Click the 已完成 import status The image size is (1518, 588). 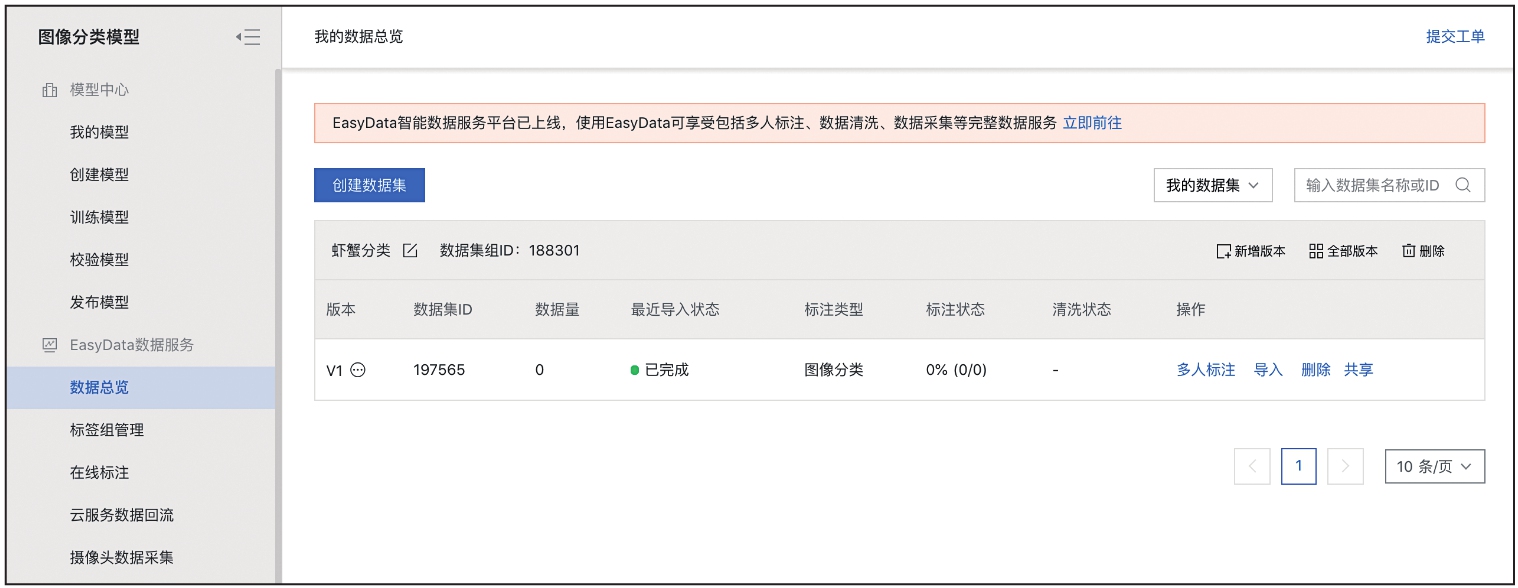[x=660, y=370]
